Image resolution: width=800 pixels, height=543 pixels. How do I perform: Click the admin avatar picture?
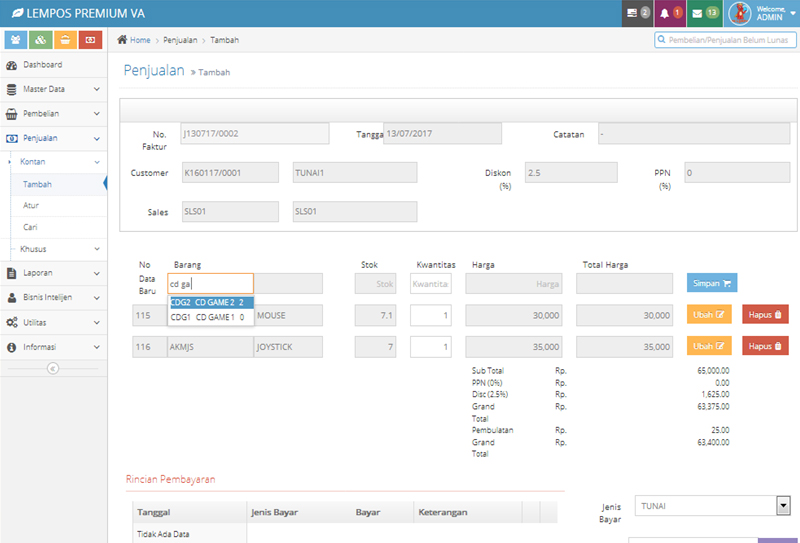739,13
